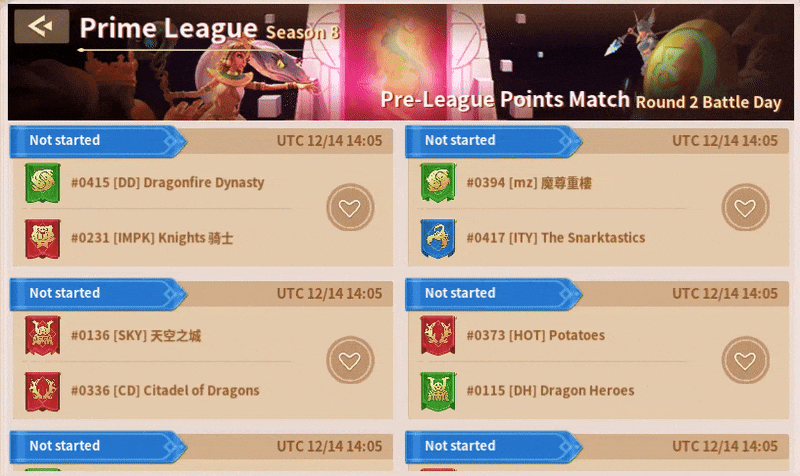
Task: Open the SKY alliance red helmet banner
Action: coord(43,335)
